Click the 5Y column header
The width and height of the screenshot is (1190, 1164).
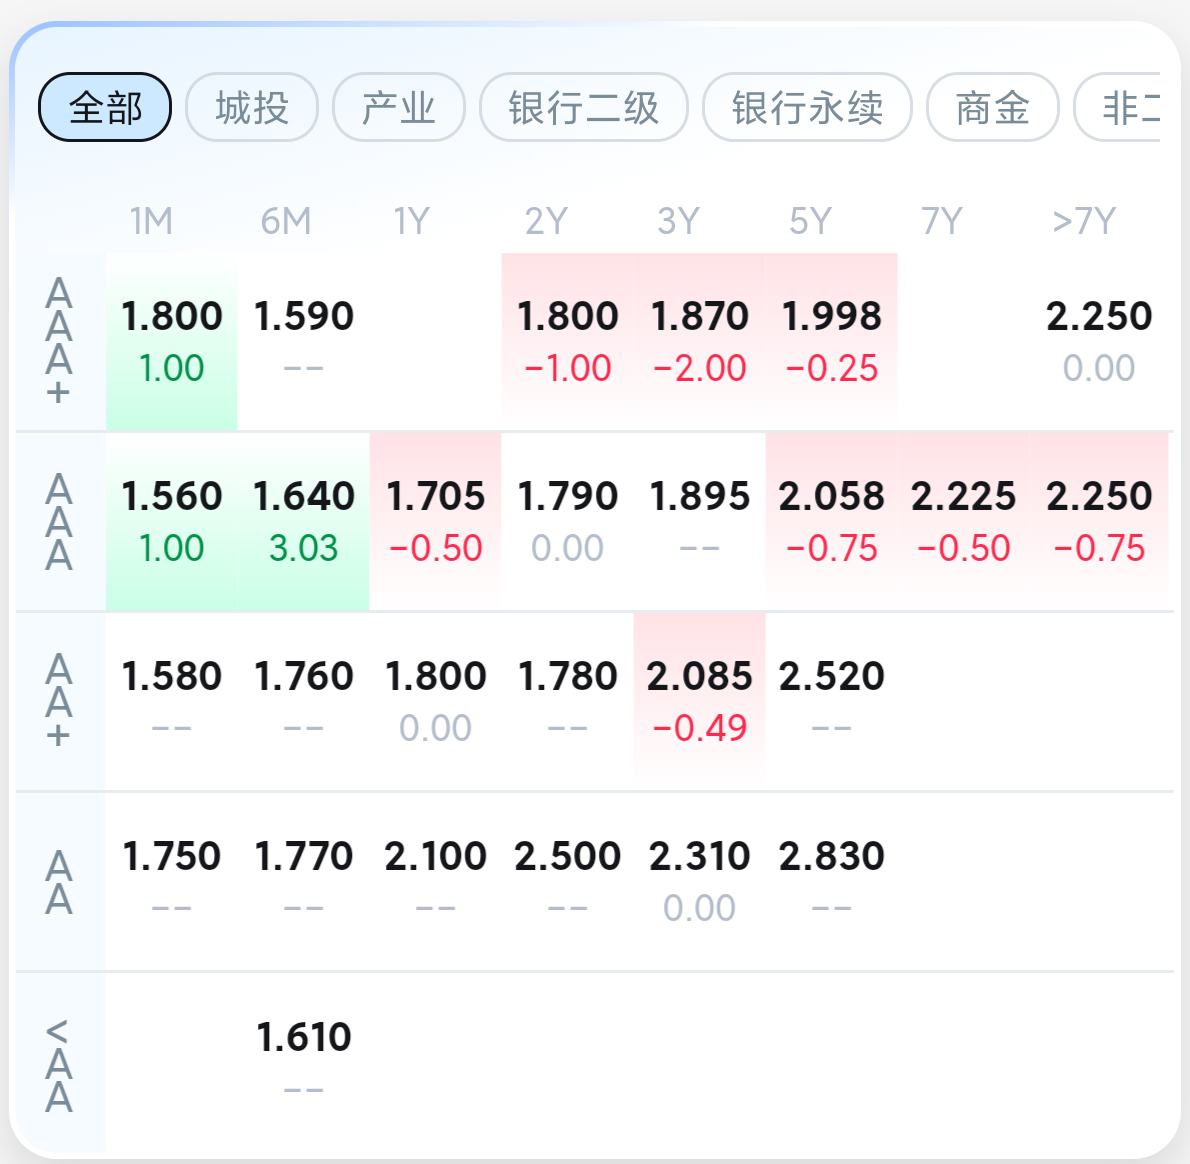[810, 221]
